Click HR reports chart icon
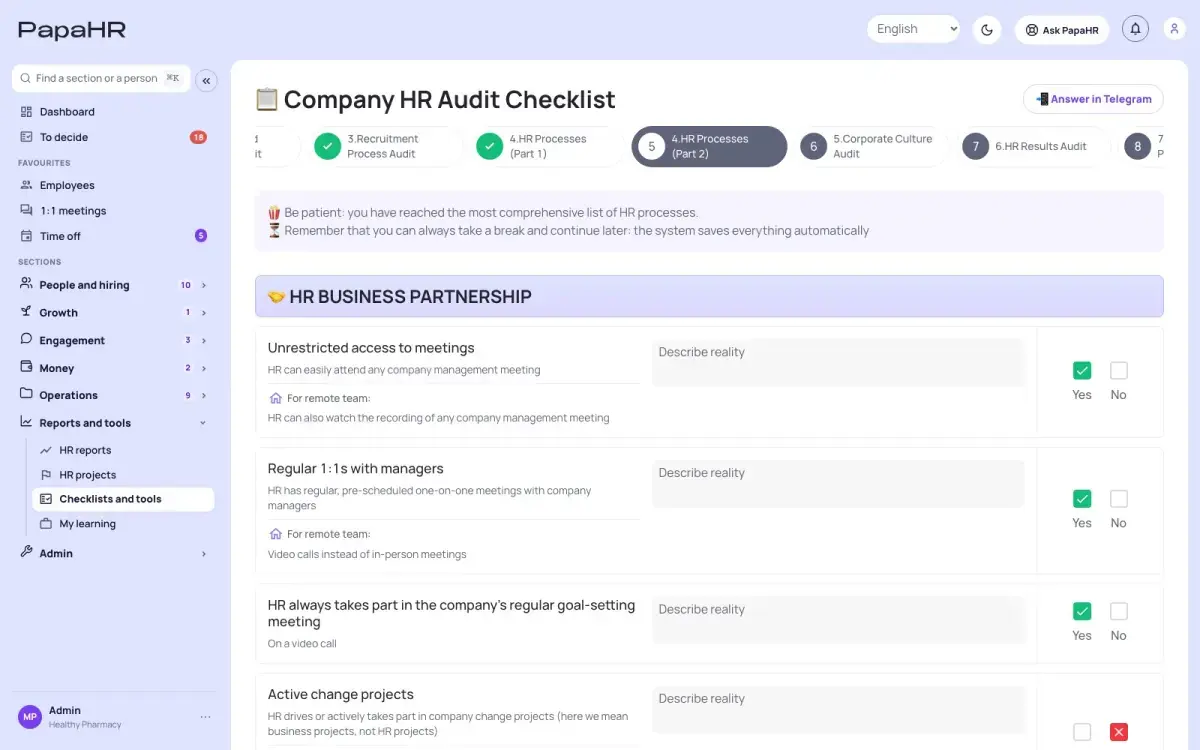 (46, 450)
